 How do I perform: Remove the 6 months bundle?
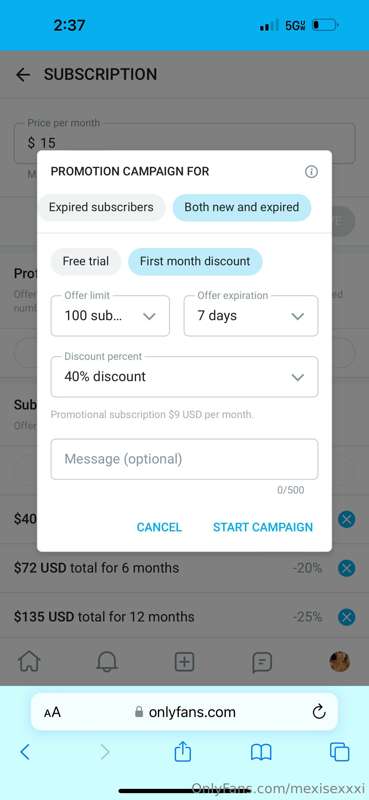pyautogui.click(x=347, y=568)
